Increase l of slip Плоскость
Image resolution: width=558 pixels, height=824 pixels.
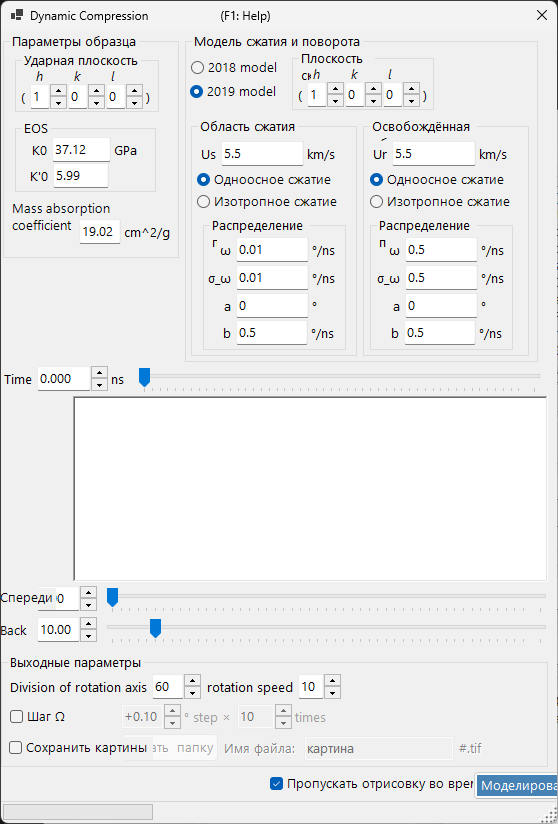[411, 89]
